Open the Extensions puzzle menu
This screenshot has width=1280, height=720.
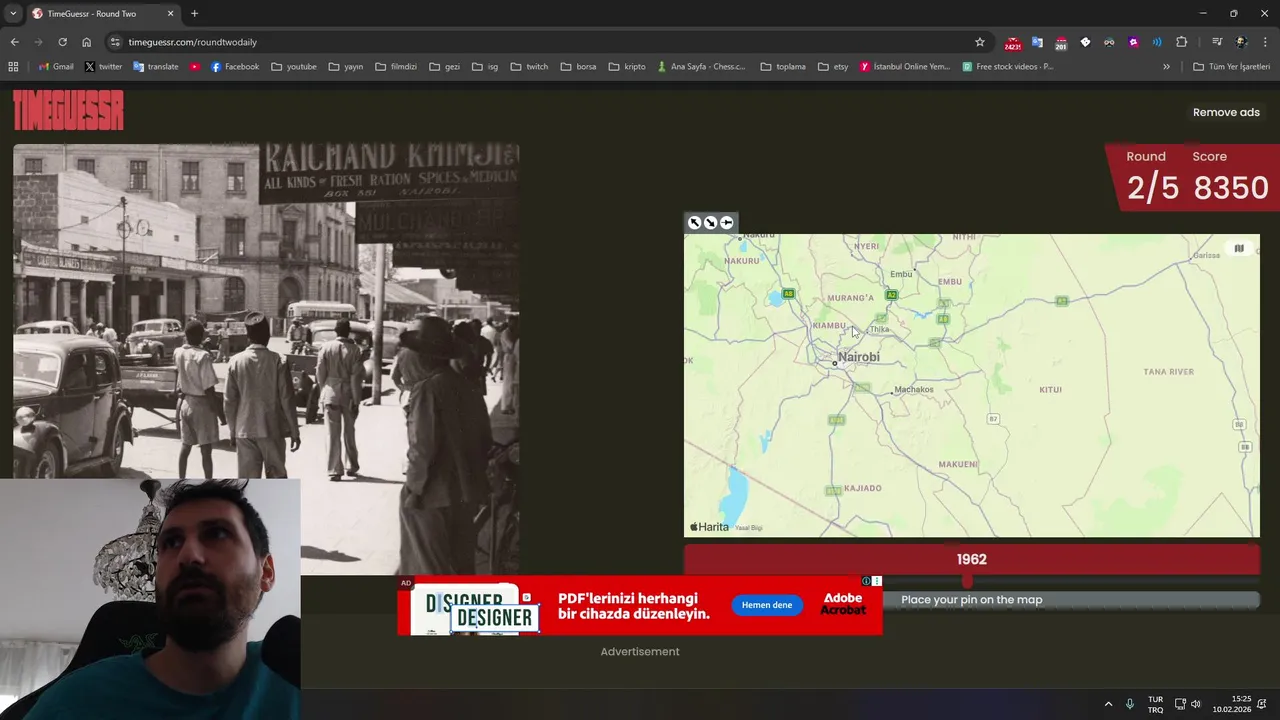(x=1181, y=42)
